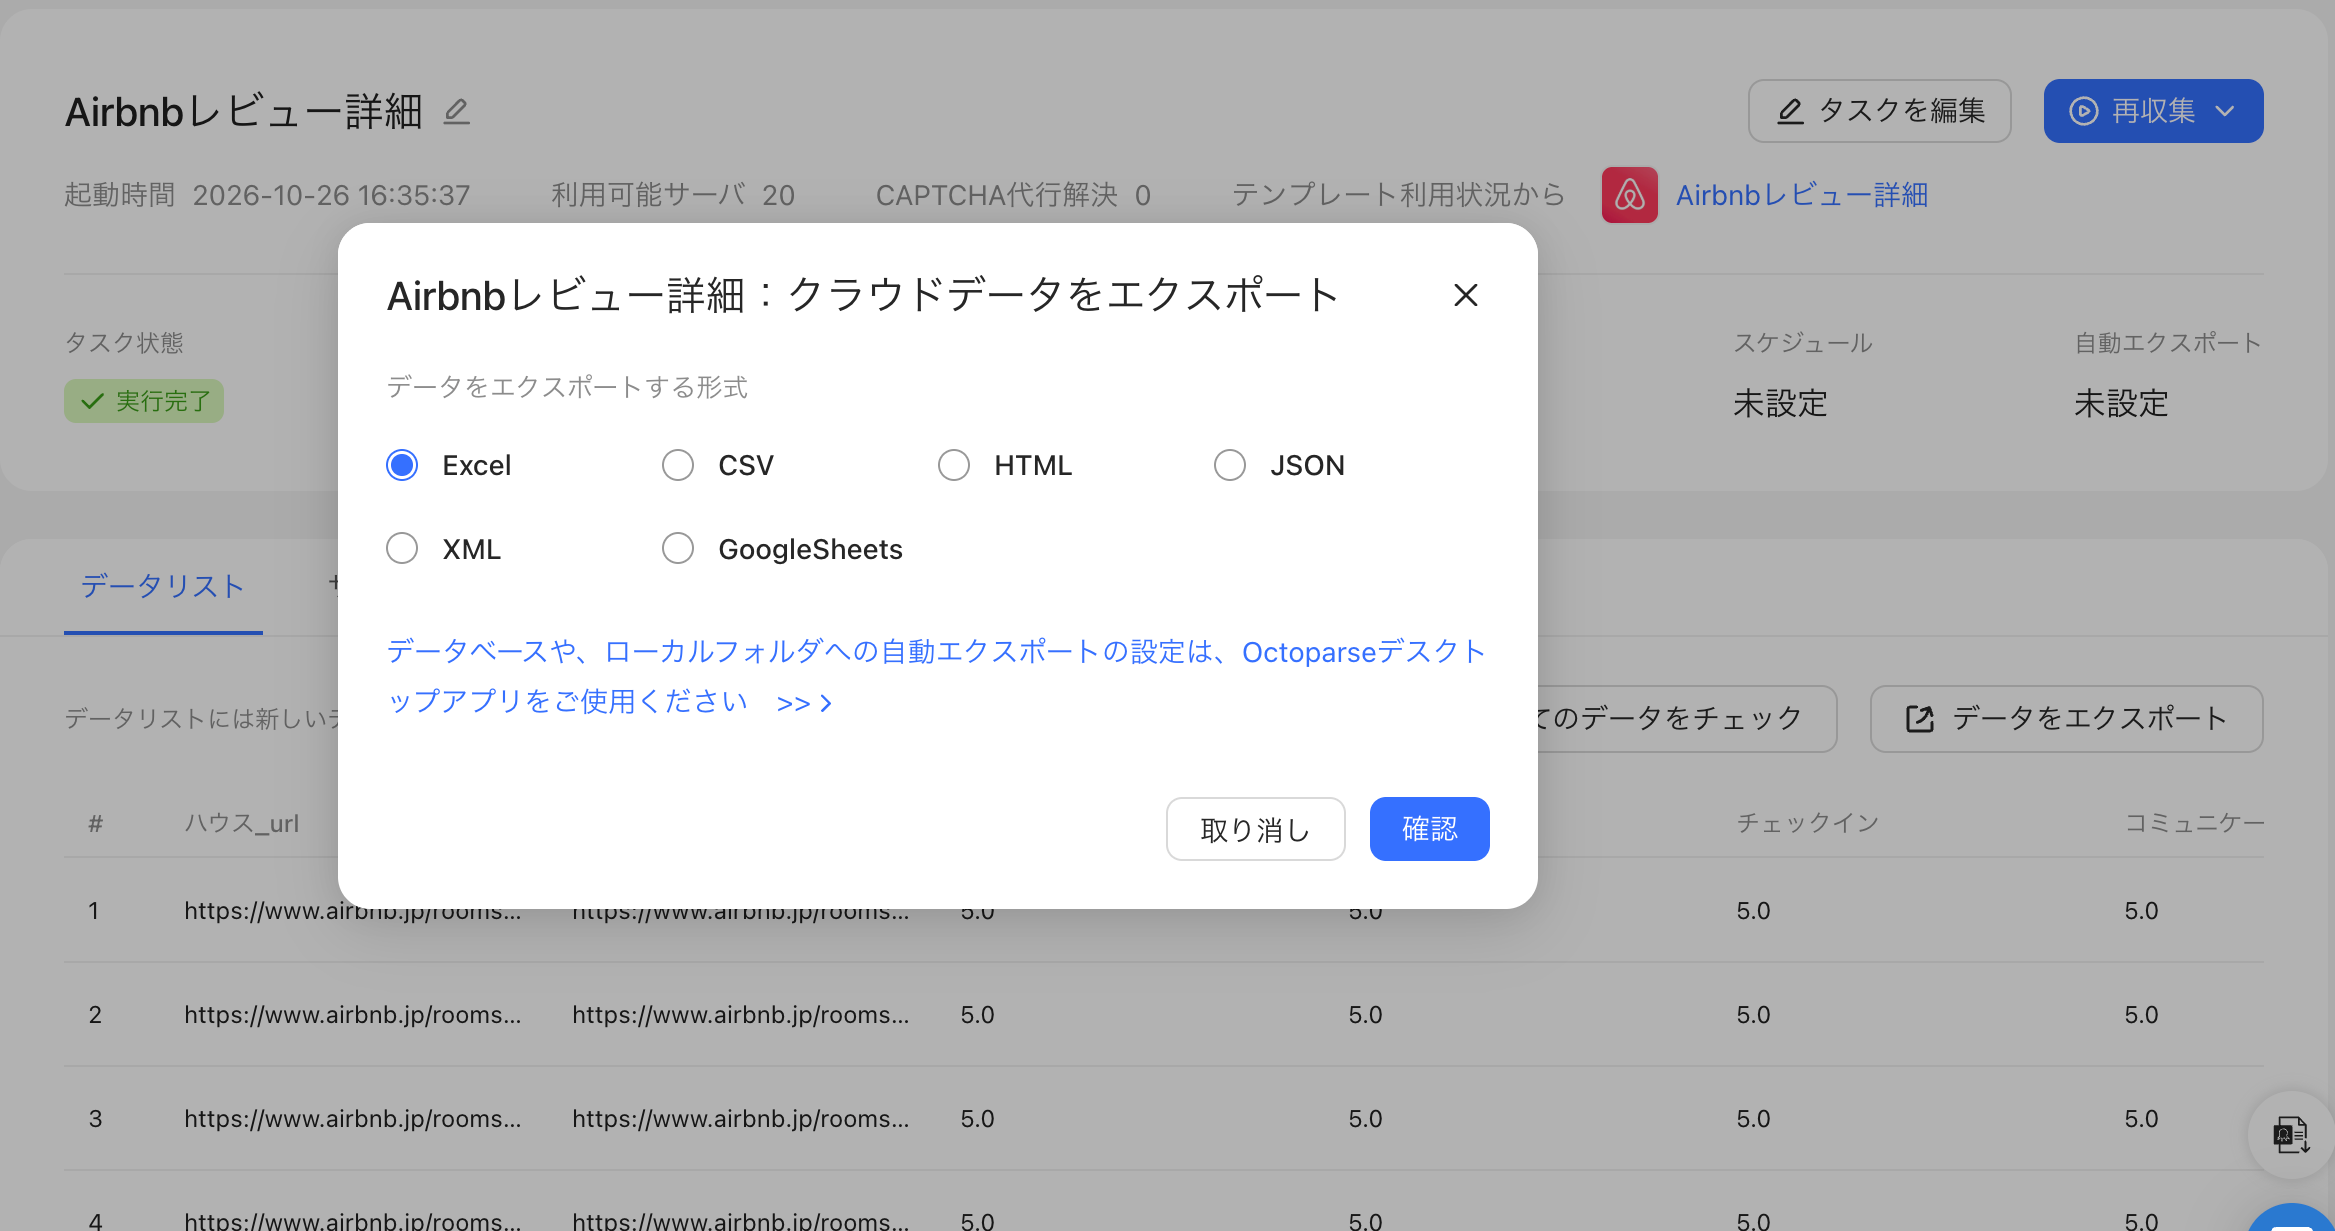
Task: Close the cloud data export dialog
Action: click(x=1465, y=295)
